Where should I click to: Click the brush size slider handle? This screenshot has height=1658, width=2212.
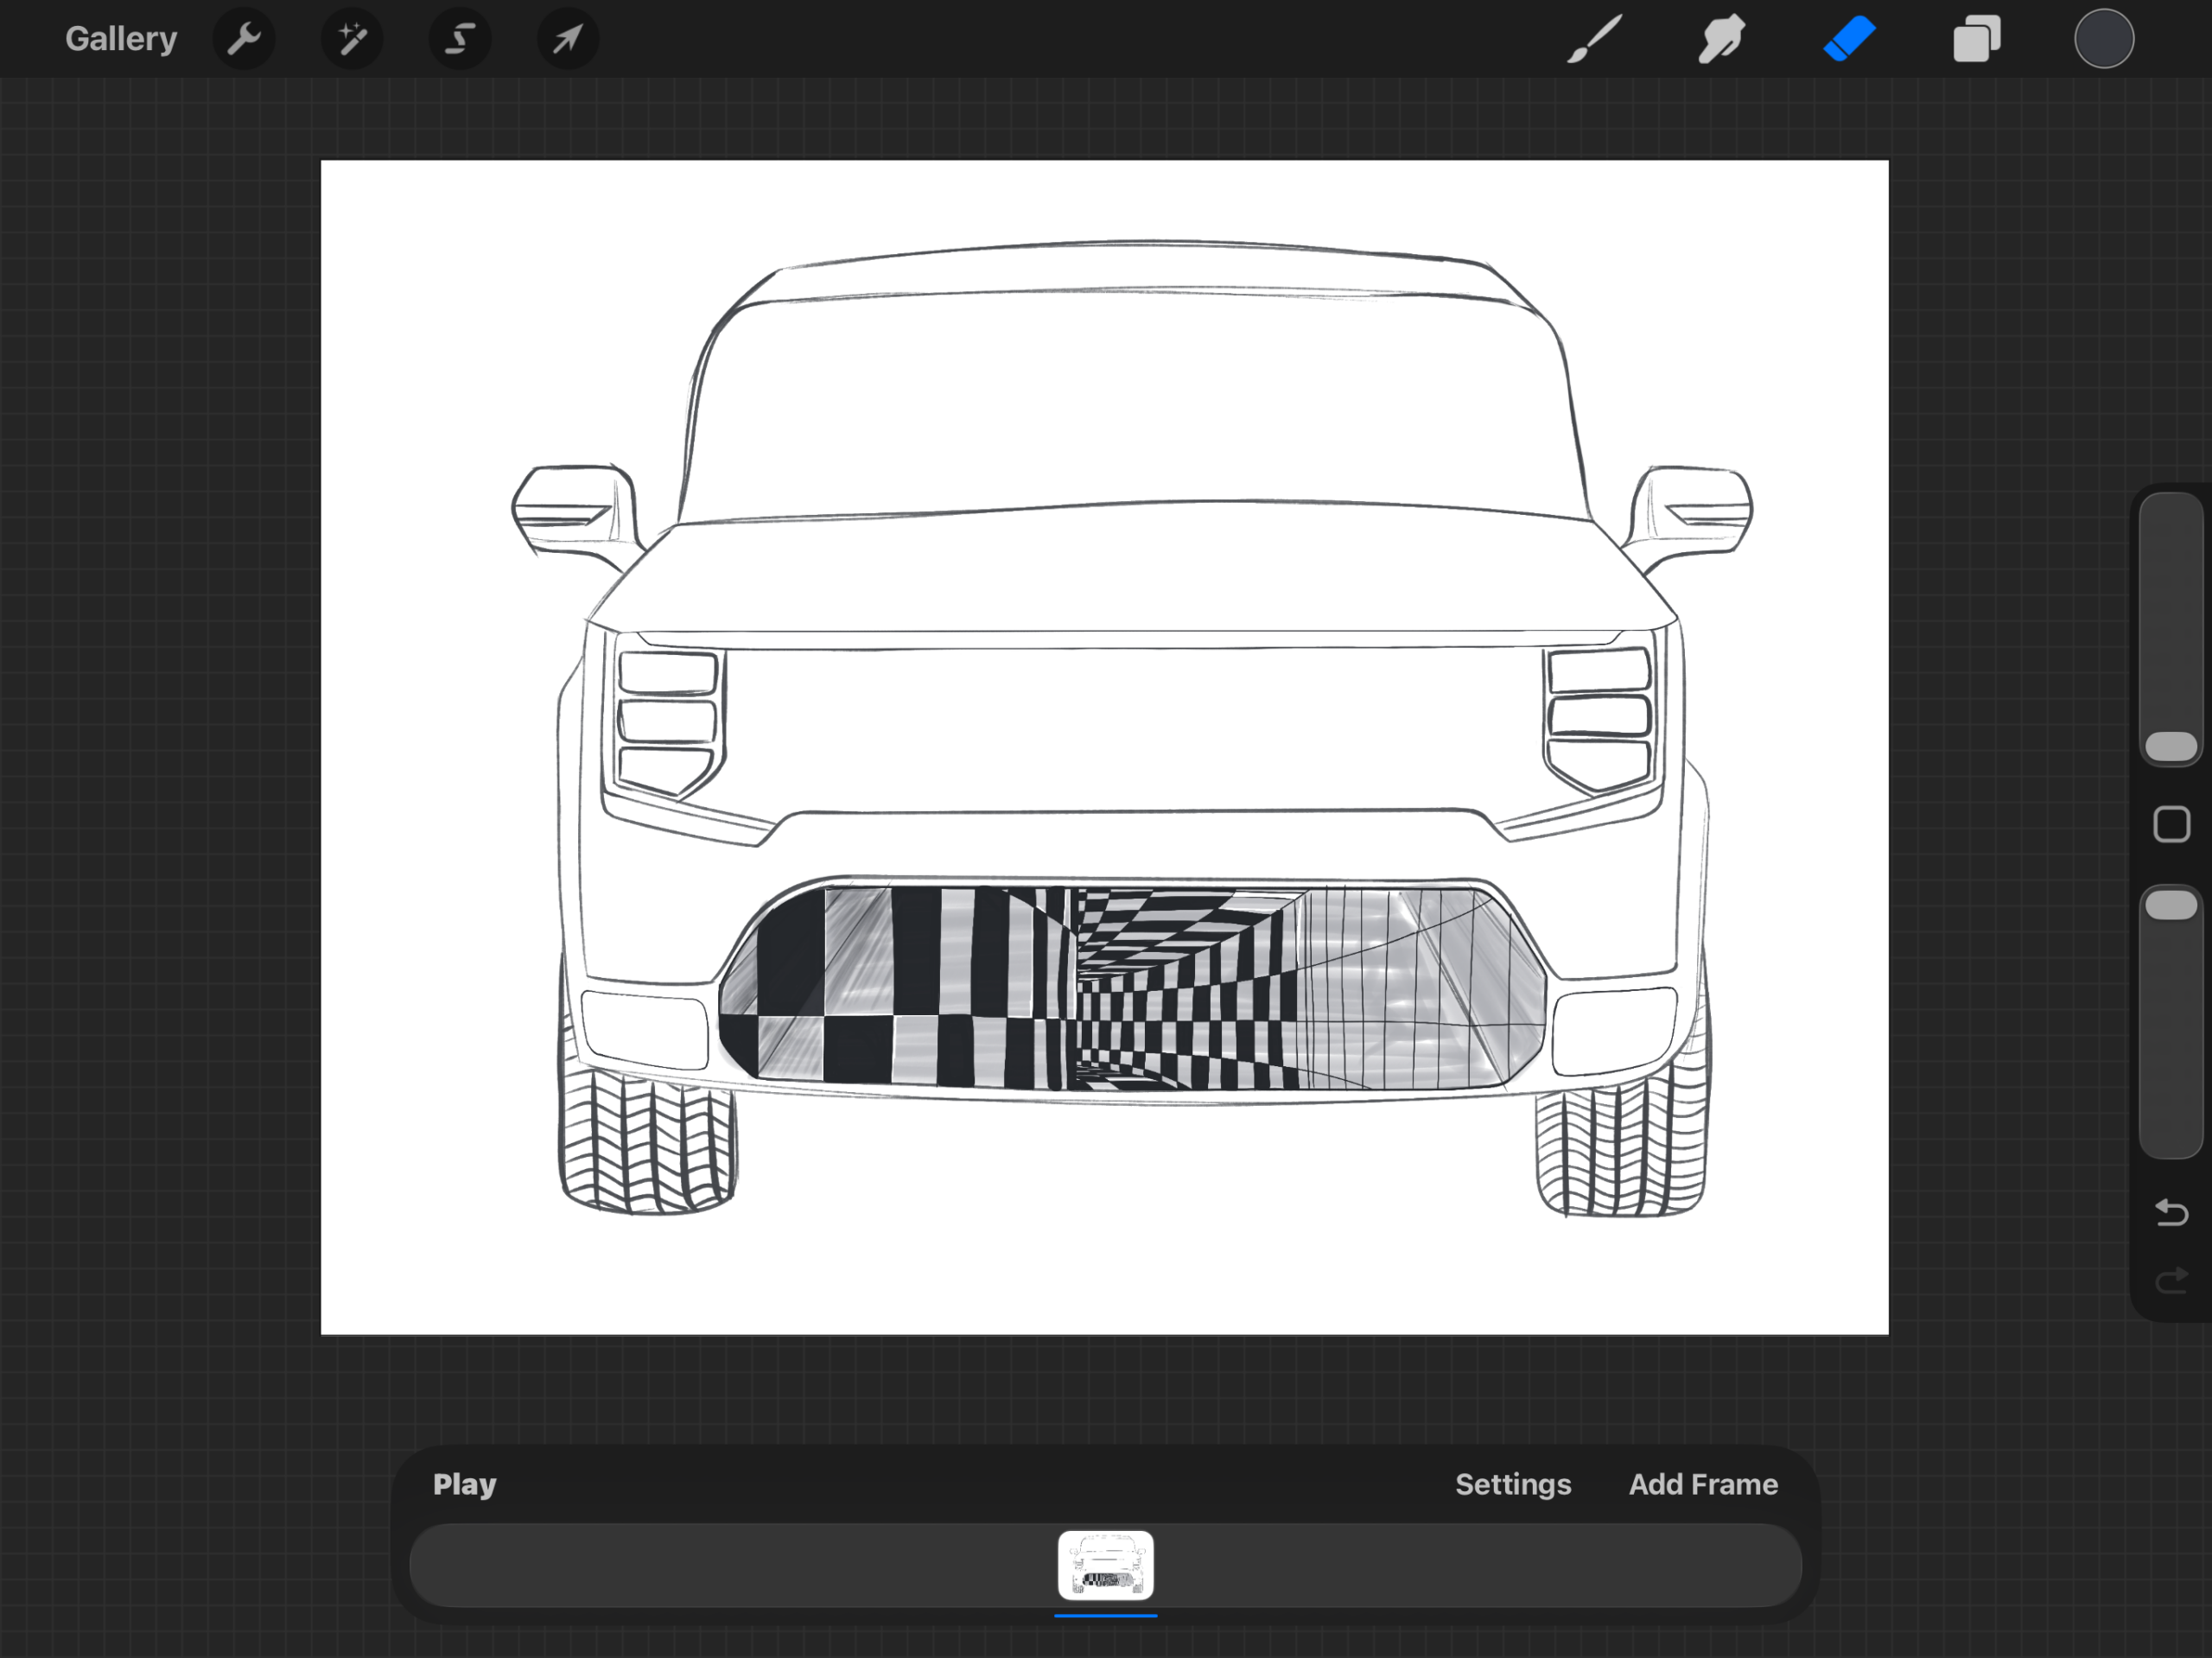point(2171,746)
